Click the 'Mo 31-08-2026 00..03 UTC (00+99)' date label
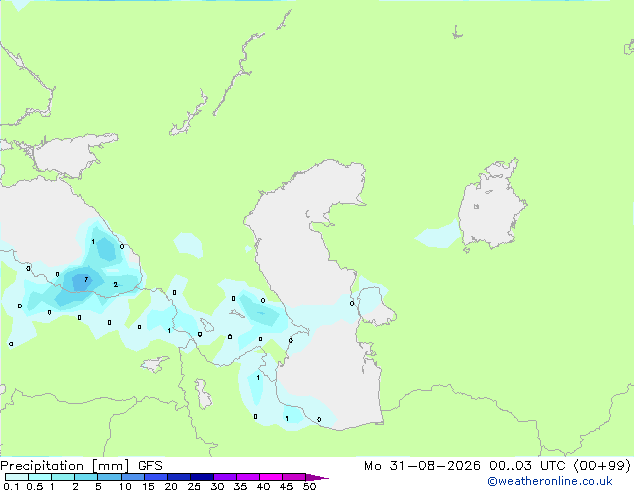 coord(497,466)
